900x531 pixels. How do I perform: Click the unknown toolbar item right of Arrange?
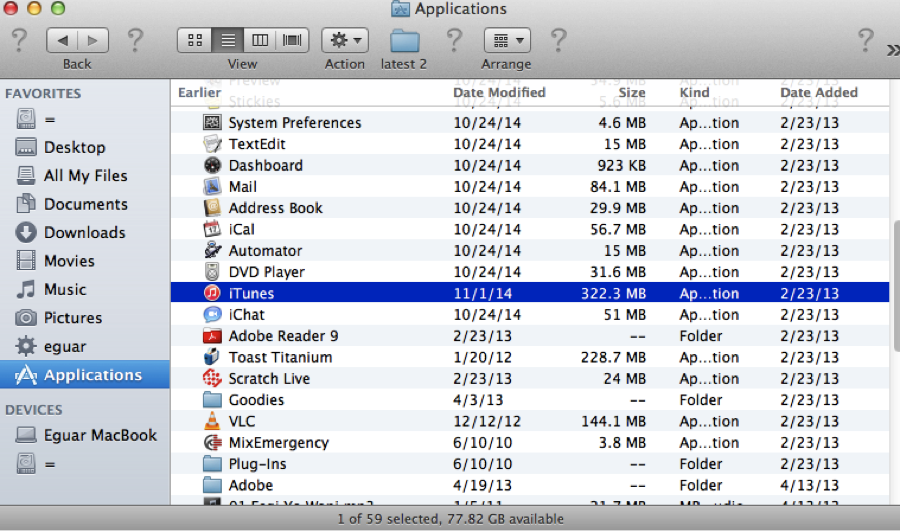point(558,40)
